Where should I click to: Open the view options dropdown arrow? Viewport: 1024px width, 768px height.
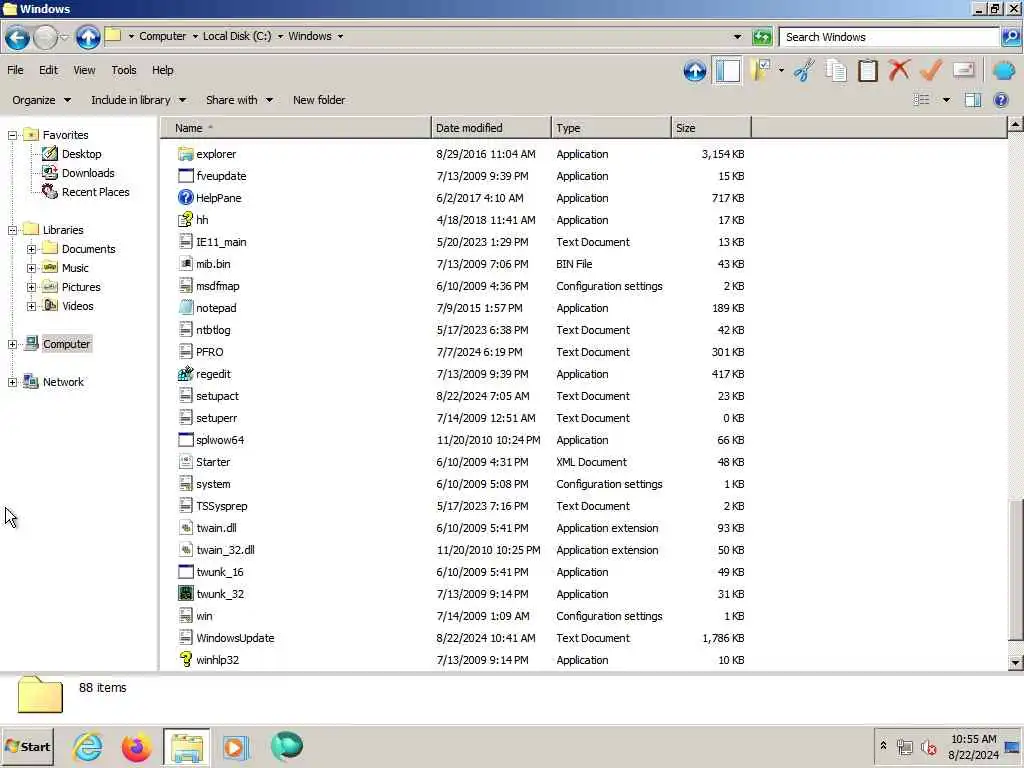point(946,100)
